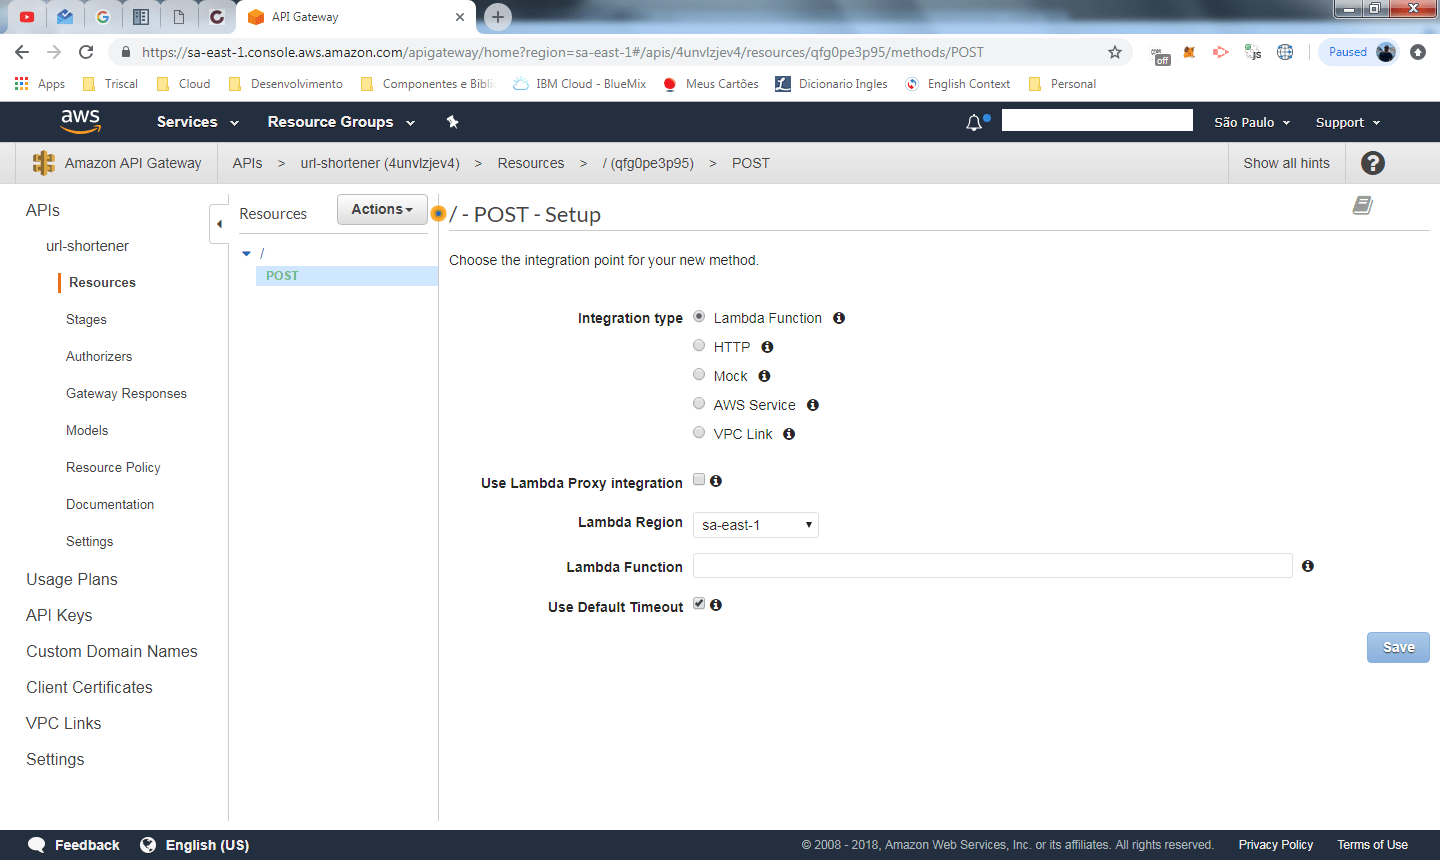Open the documentation book icon

tap(1363, 205)
